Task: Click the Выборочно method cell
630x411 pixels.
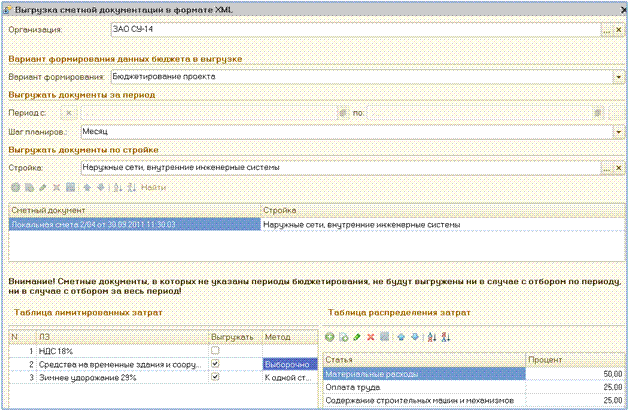Action: point(288,366)
